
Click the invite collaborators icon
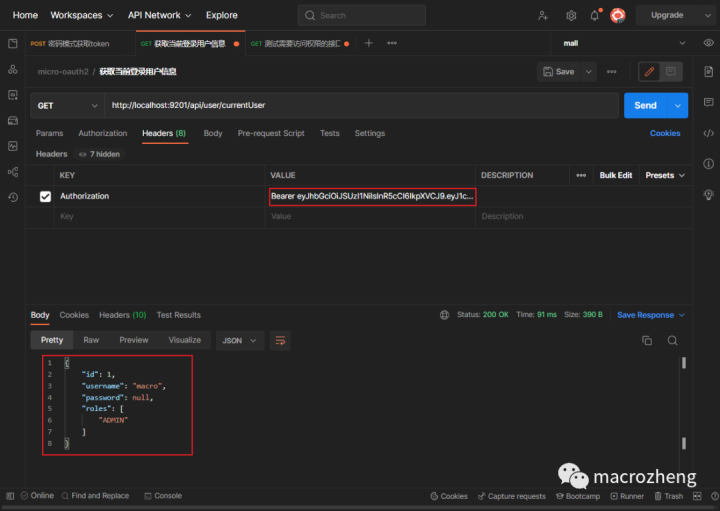coord(543,16)
